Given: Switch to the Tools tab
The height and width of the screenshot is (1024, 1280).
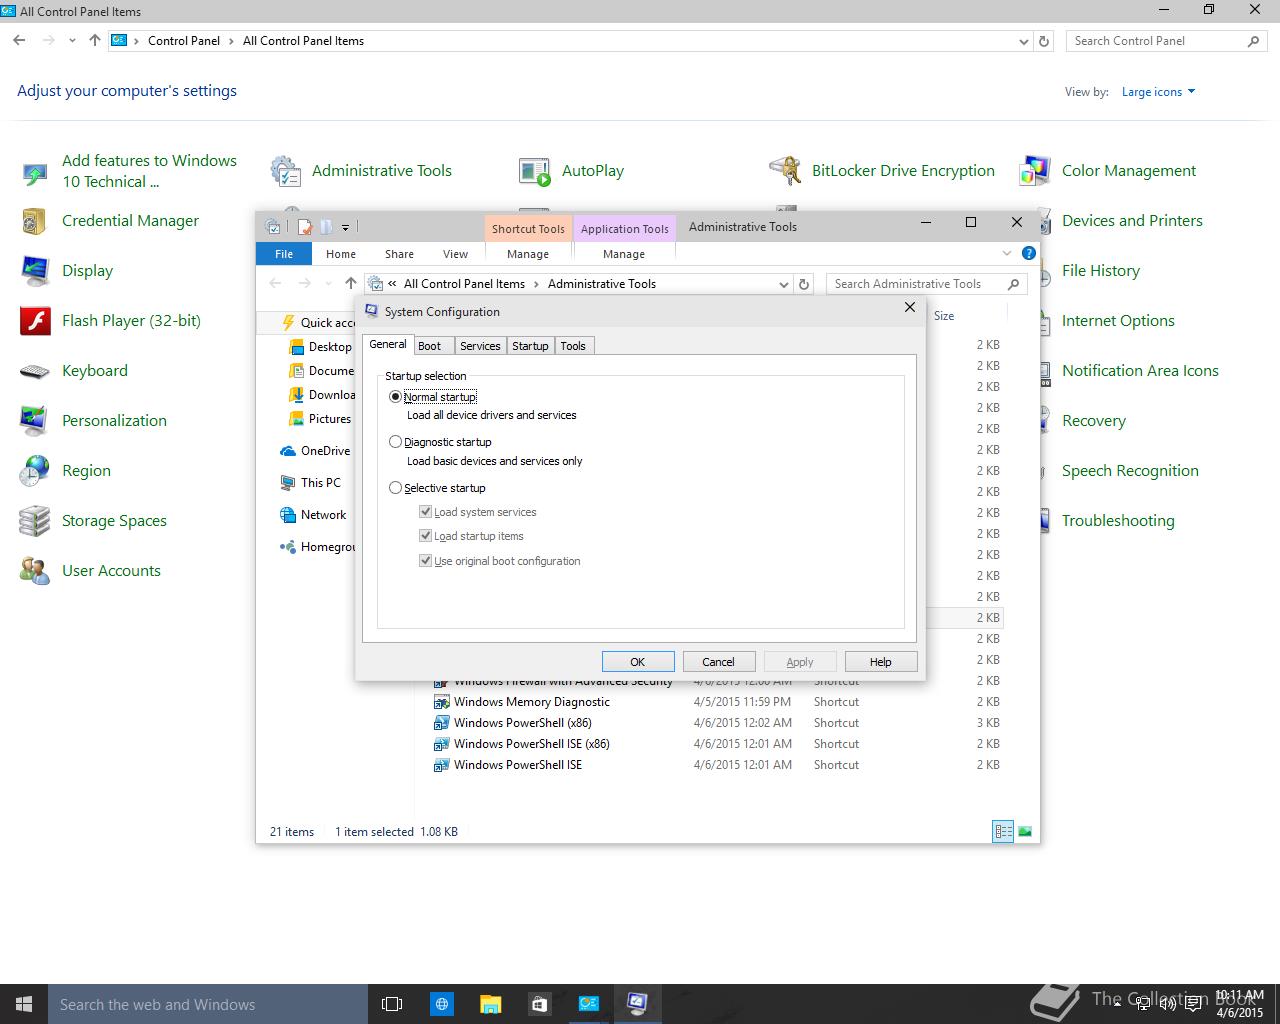Looking at the screenshot, I should (x=573, y=346).
